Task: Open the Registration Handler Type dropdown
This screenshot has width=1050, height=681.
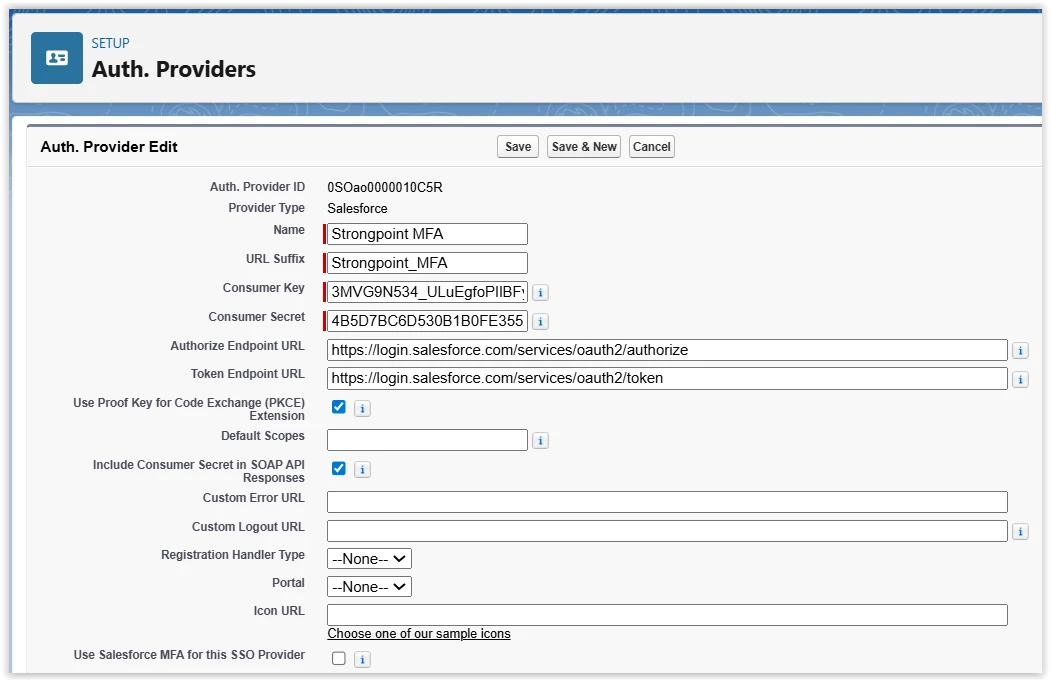Action: (x=369, y=559)
